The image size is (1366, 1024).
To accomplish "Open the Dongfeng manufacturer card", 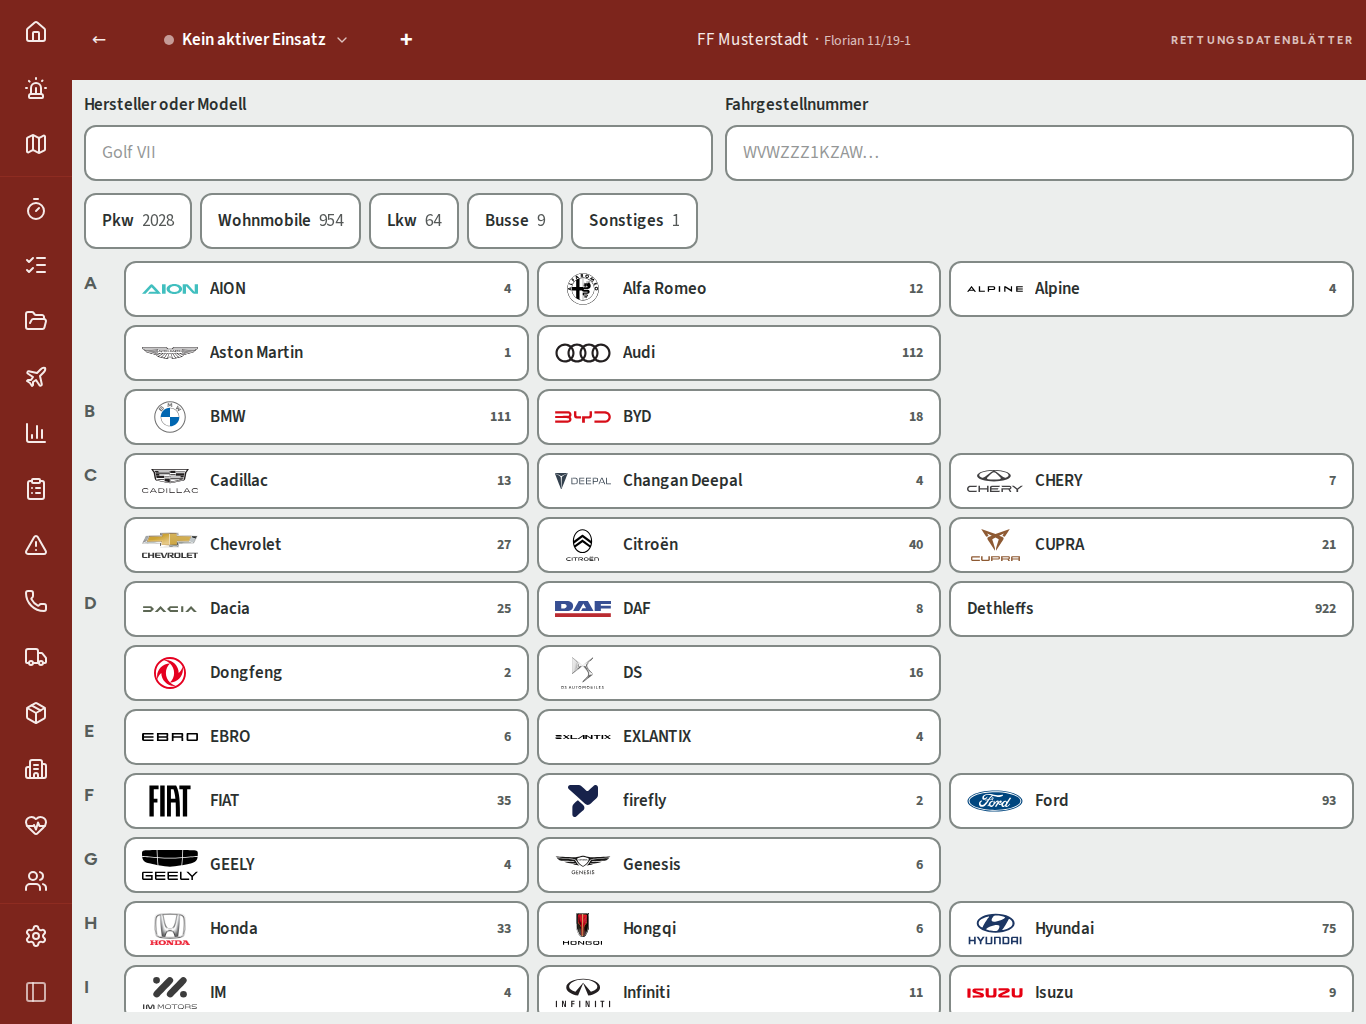I will (326, 673).
